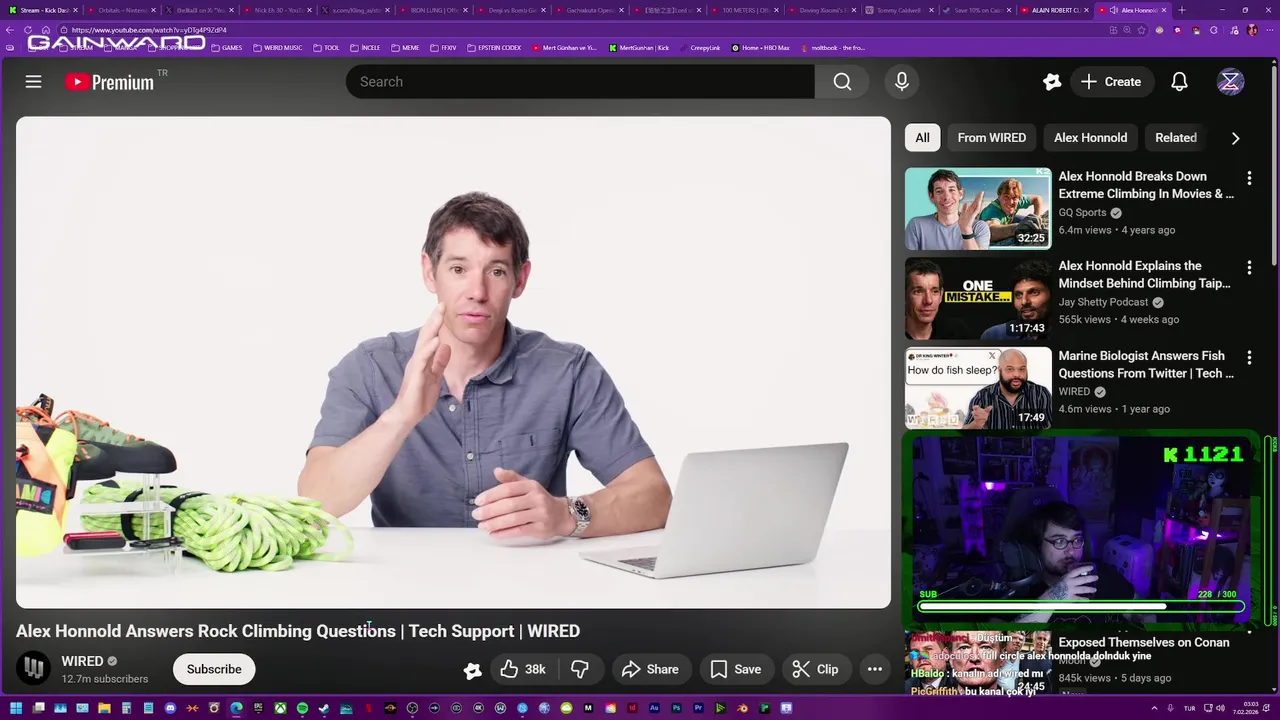Open the MEME bookmarks folder
The image size is (1280, 720).
click(405, 48)
